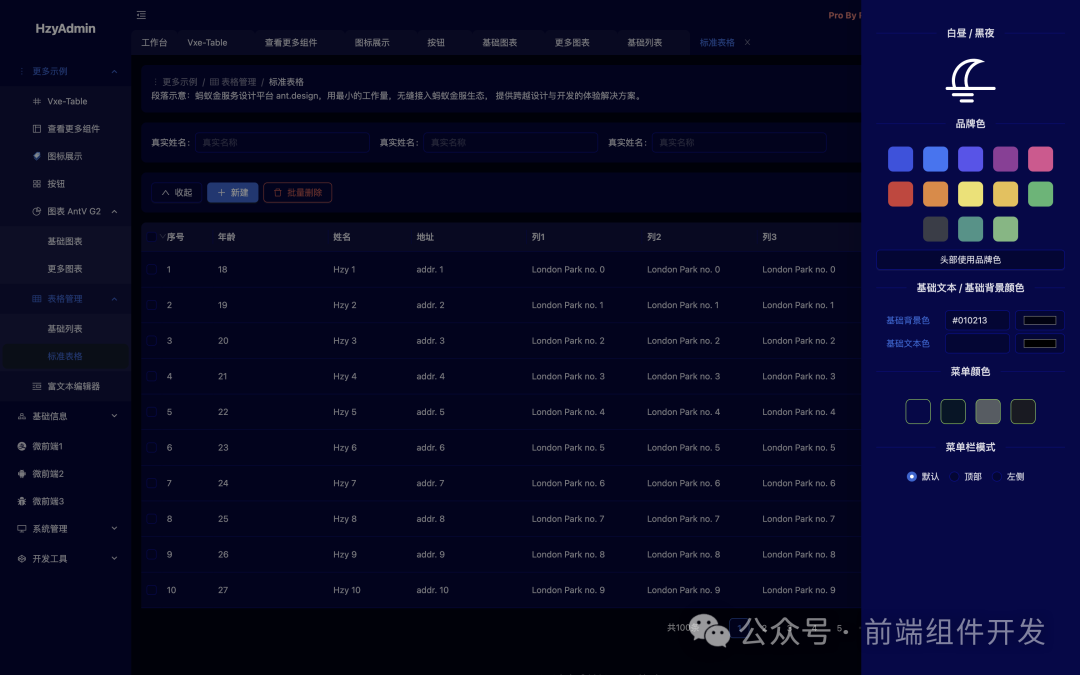Viewport: 1080px width, 675px height.
Task: Check the row with Hzy 5
Action: [x=152, y=412]
